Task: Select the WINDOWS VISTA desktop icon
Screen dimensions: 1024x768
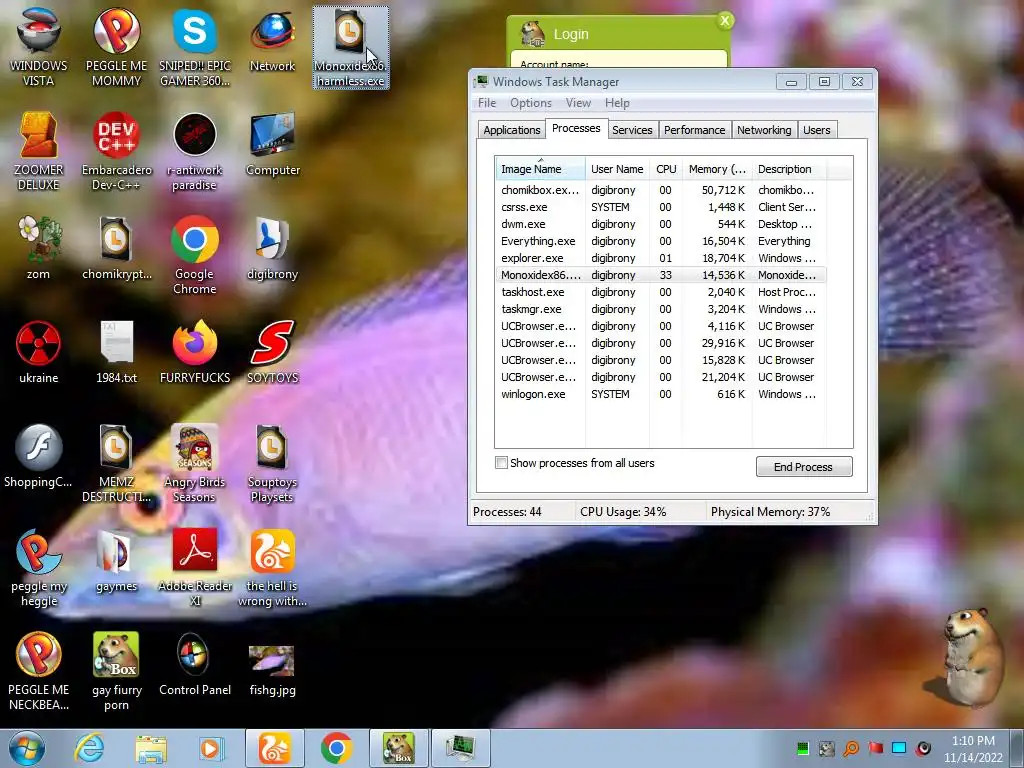Action: 38,47
